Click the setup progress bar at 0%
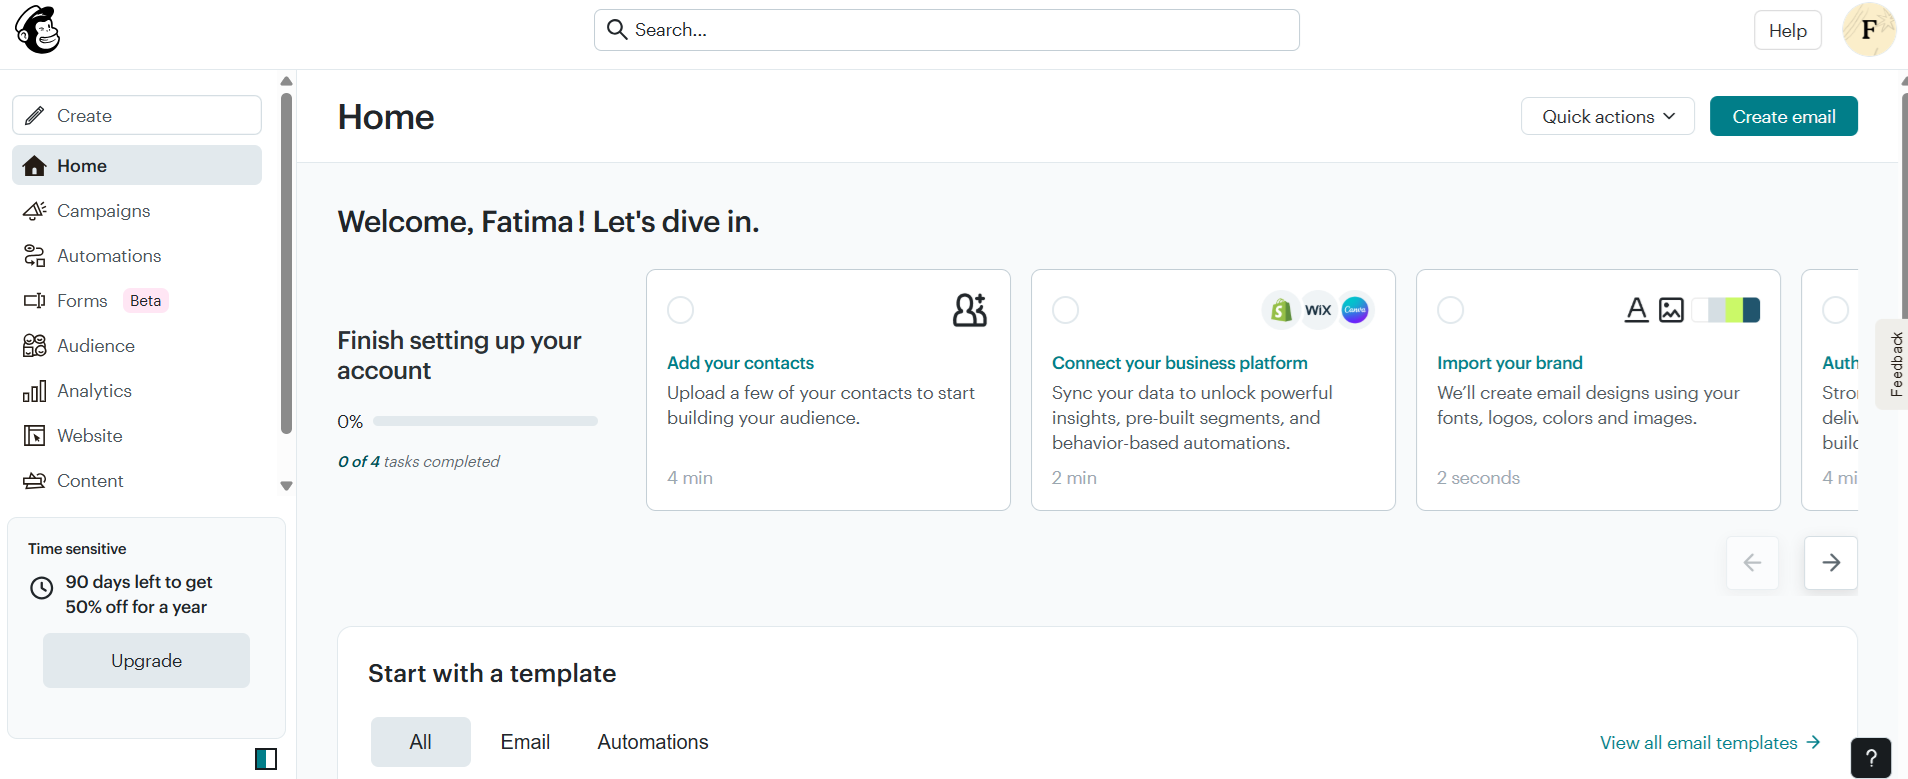This screenshot has height=779, width=1908. coord(485,421)
